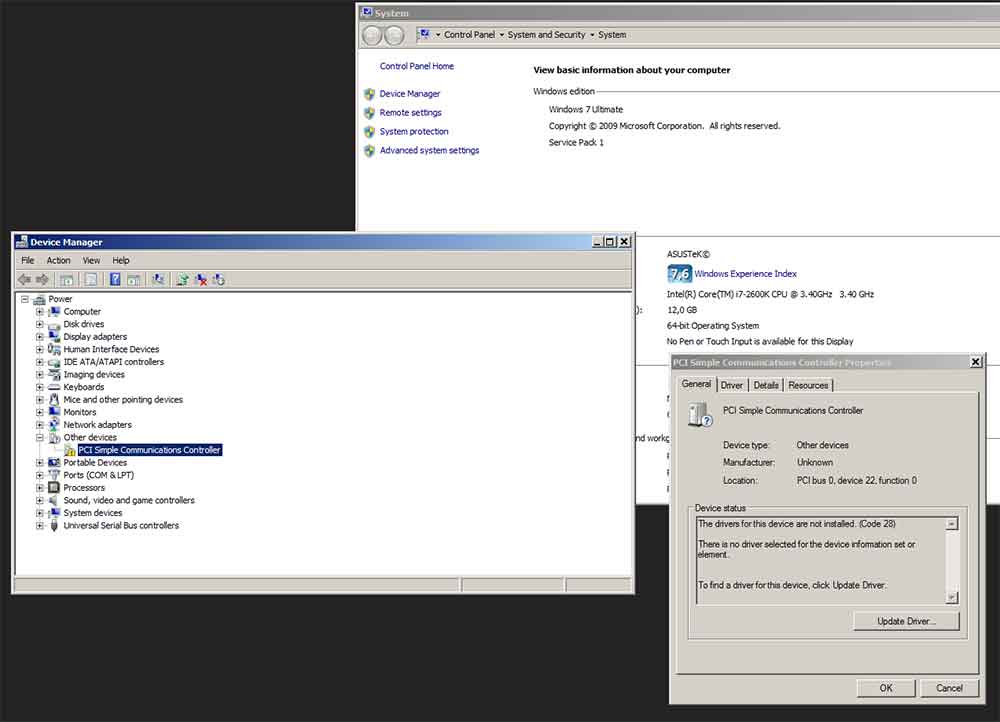Screen dimensions: 1000x722
Task: Click the Scan for hardware changes toolbar icon
Action: pyautogui.click(x=219, y=280)
